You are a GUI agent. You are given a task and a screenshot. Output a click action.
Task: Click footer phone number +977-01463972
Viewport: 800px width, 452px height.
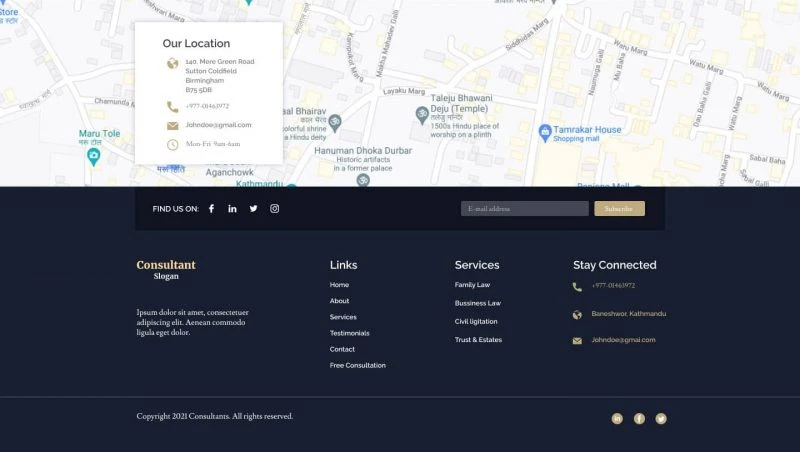pyautogui.click(x=613, y=286)
